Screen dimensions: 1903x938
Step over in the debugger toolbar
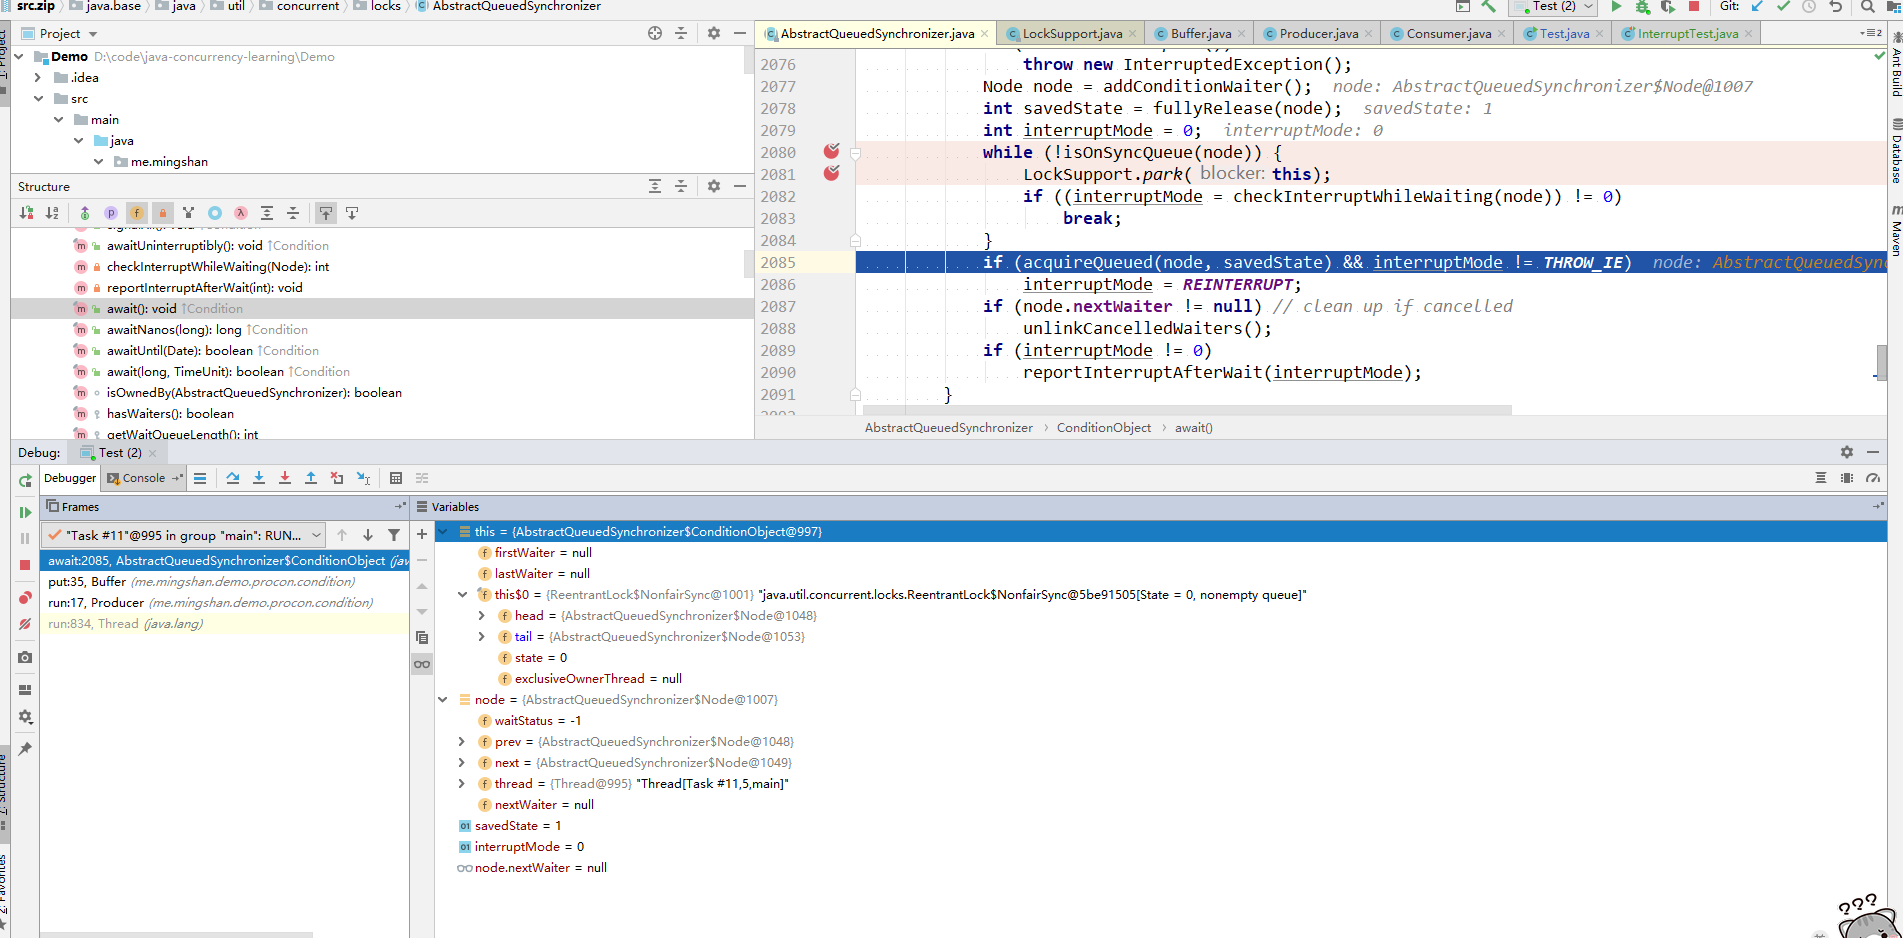(x=233, y=478)
